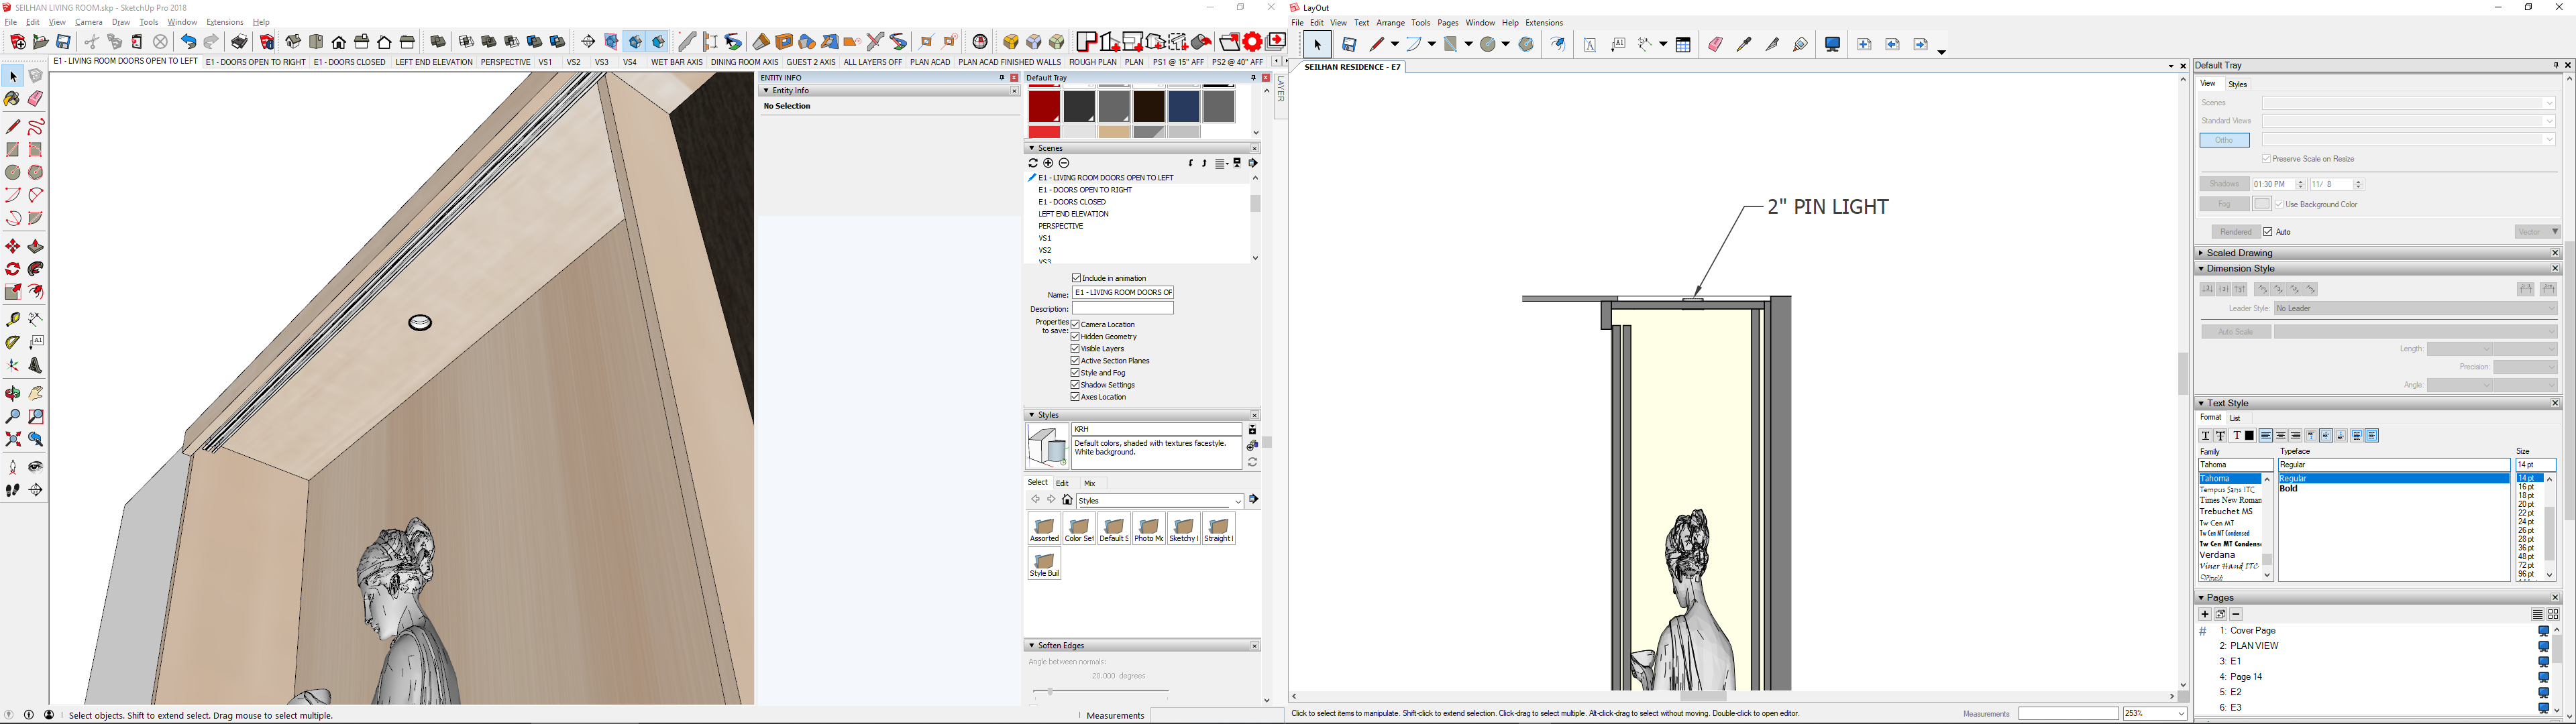Collapse the Soften Edges panel

tap(1032, 645)
